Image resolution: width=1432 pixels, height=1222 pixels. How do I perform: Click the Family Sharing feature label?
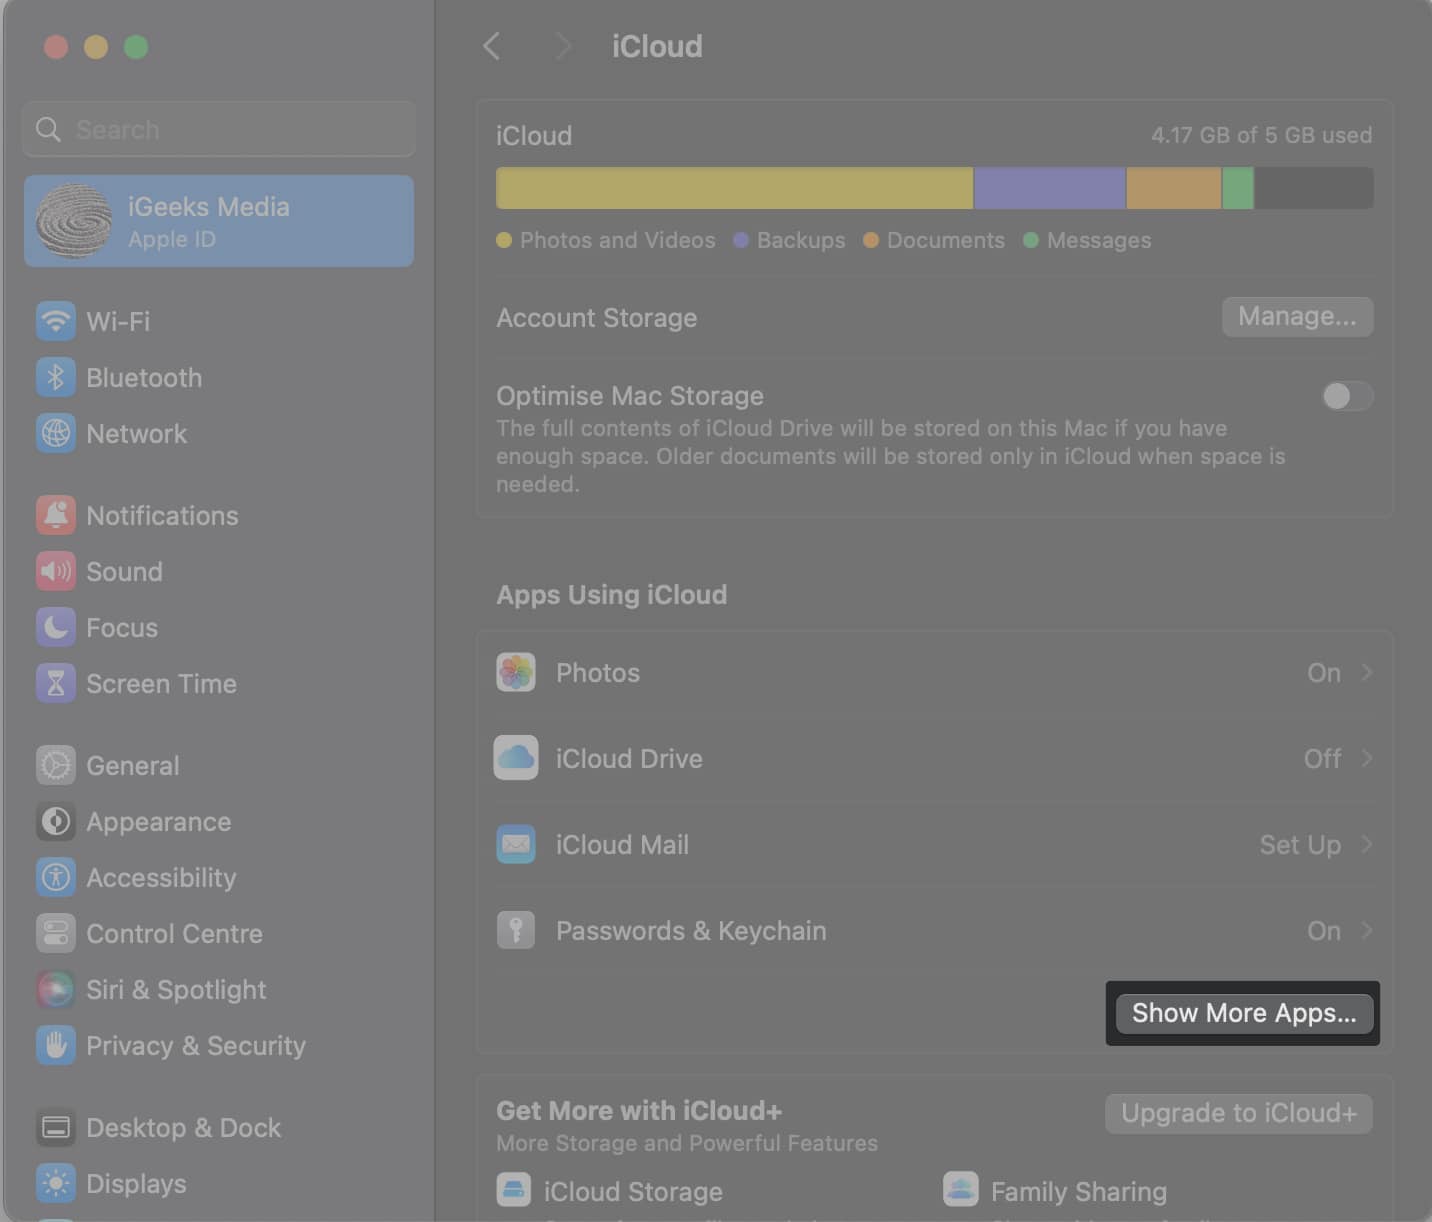point(1079,1192)
